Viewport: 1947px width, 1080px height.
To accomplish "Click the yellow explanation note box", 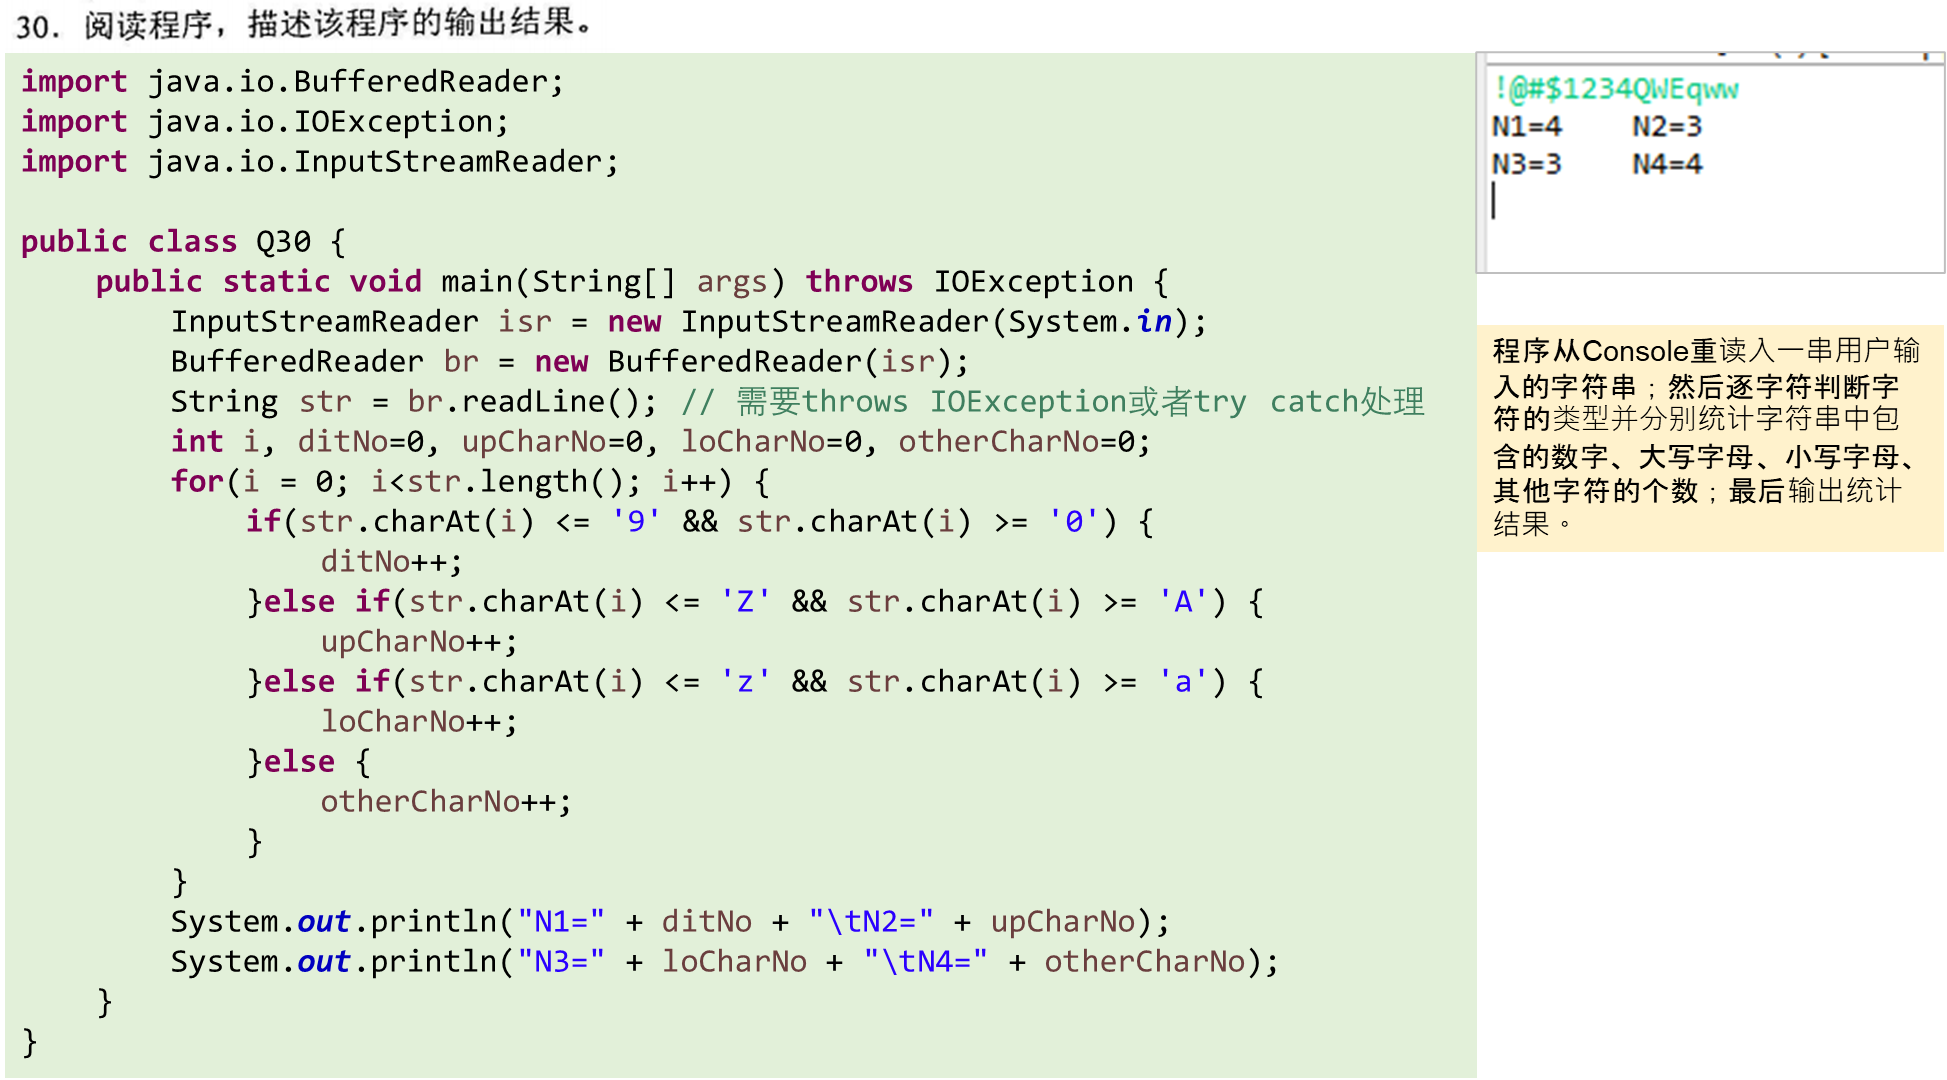I will pyautogui.click(x=1709, y=437).
